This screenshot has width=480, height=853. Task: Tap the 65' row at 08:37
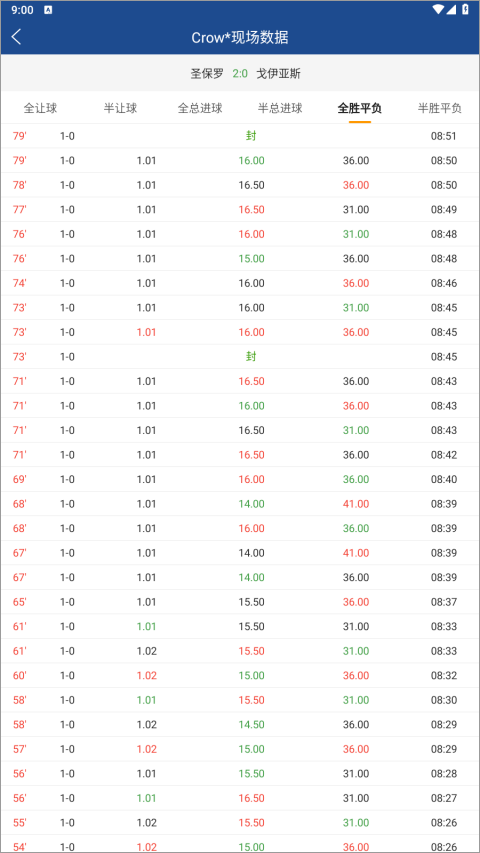pos(240,602)
